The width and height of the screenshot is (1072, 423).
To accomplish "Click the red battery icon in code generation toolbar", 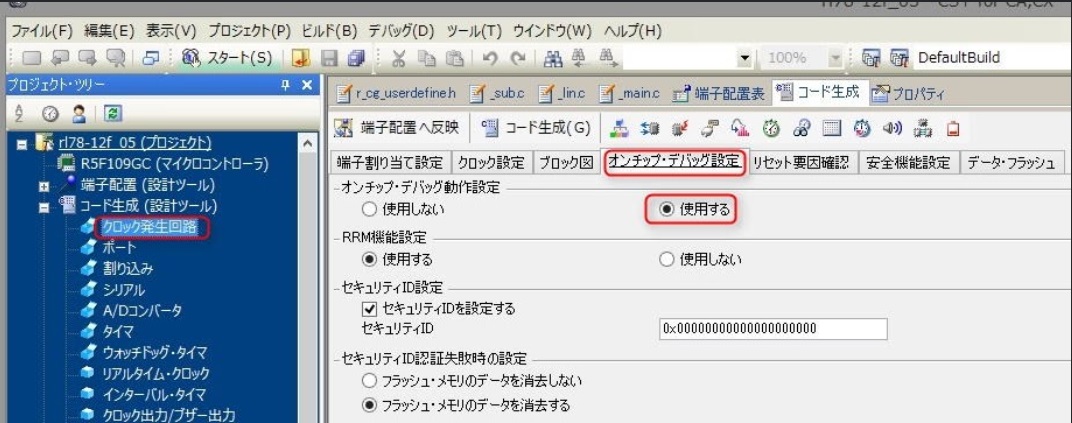I will [x=952, y=128].
